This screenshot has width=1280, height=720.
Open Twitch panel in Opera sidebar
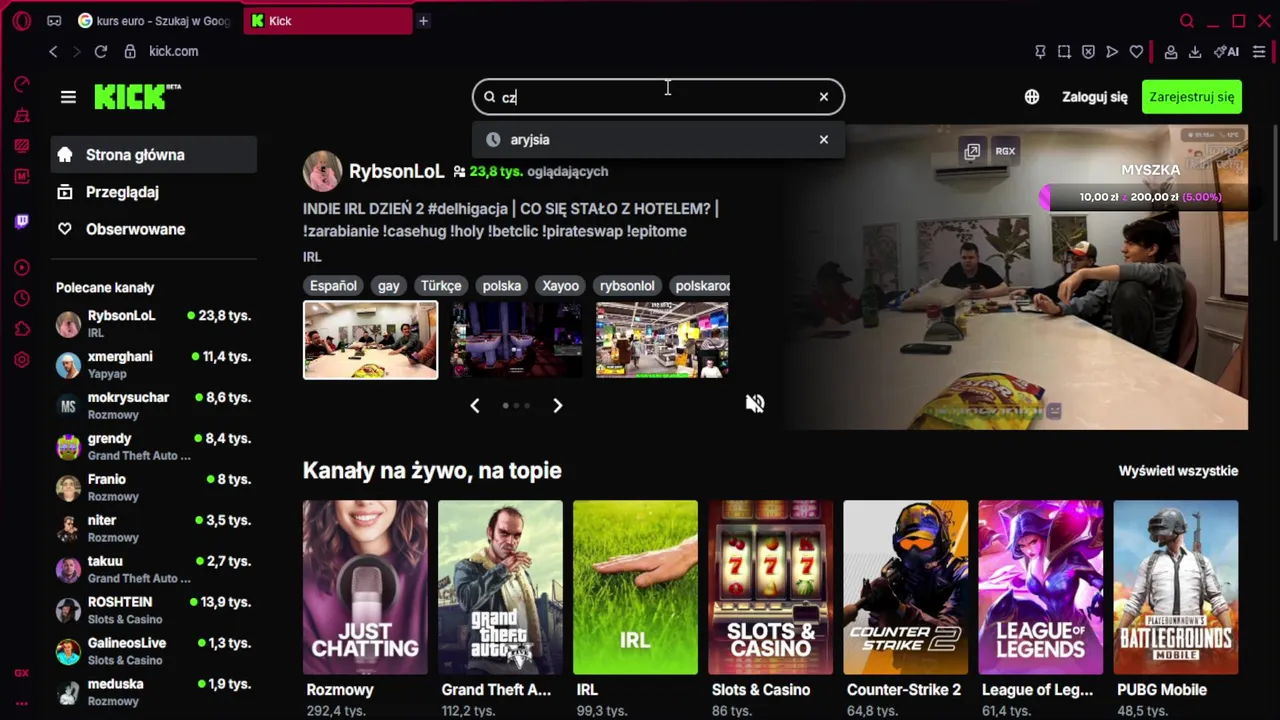[22, 221]
